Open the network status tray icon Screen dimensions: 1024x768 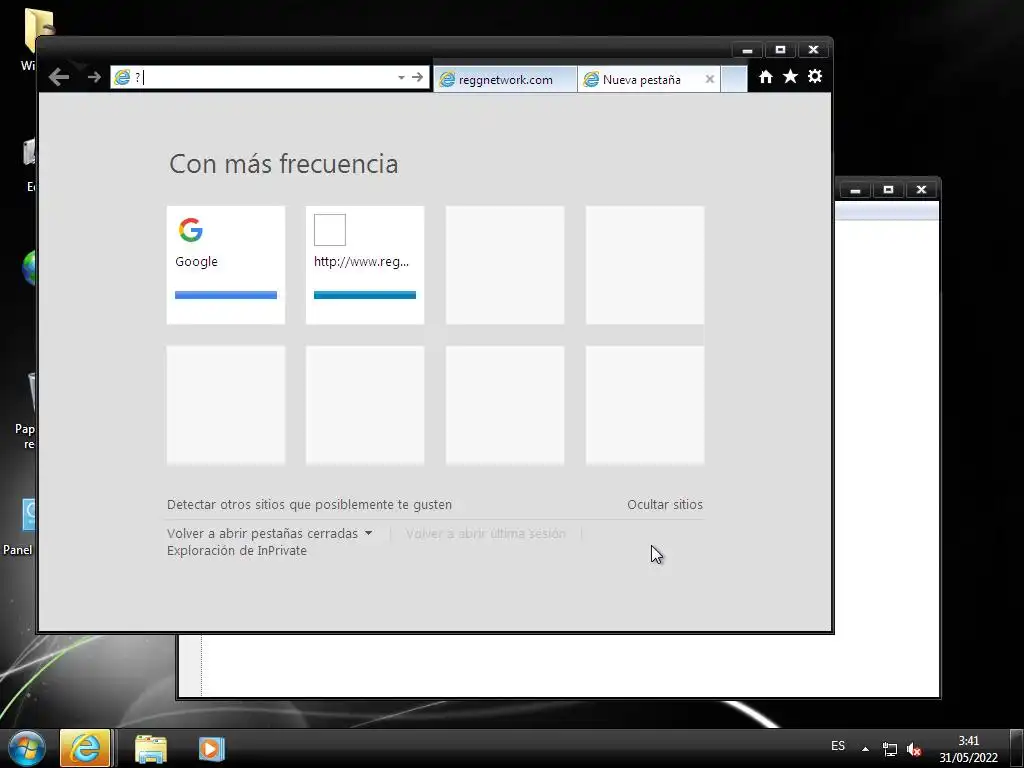tap(889, 749)
